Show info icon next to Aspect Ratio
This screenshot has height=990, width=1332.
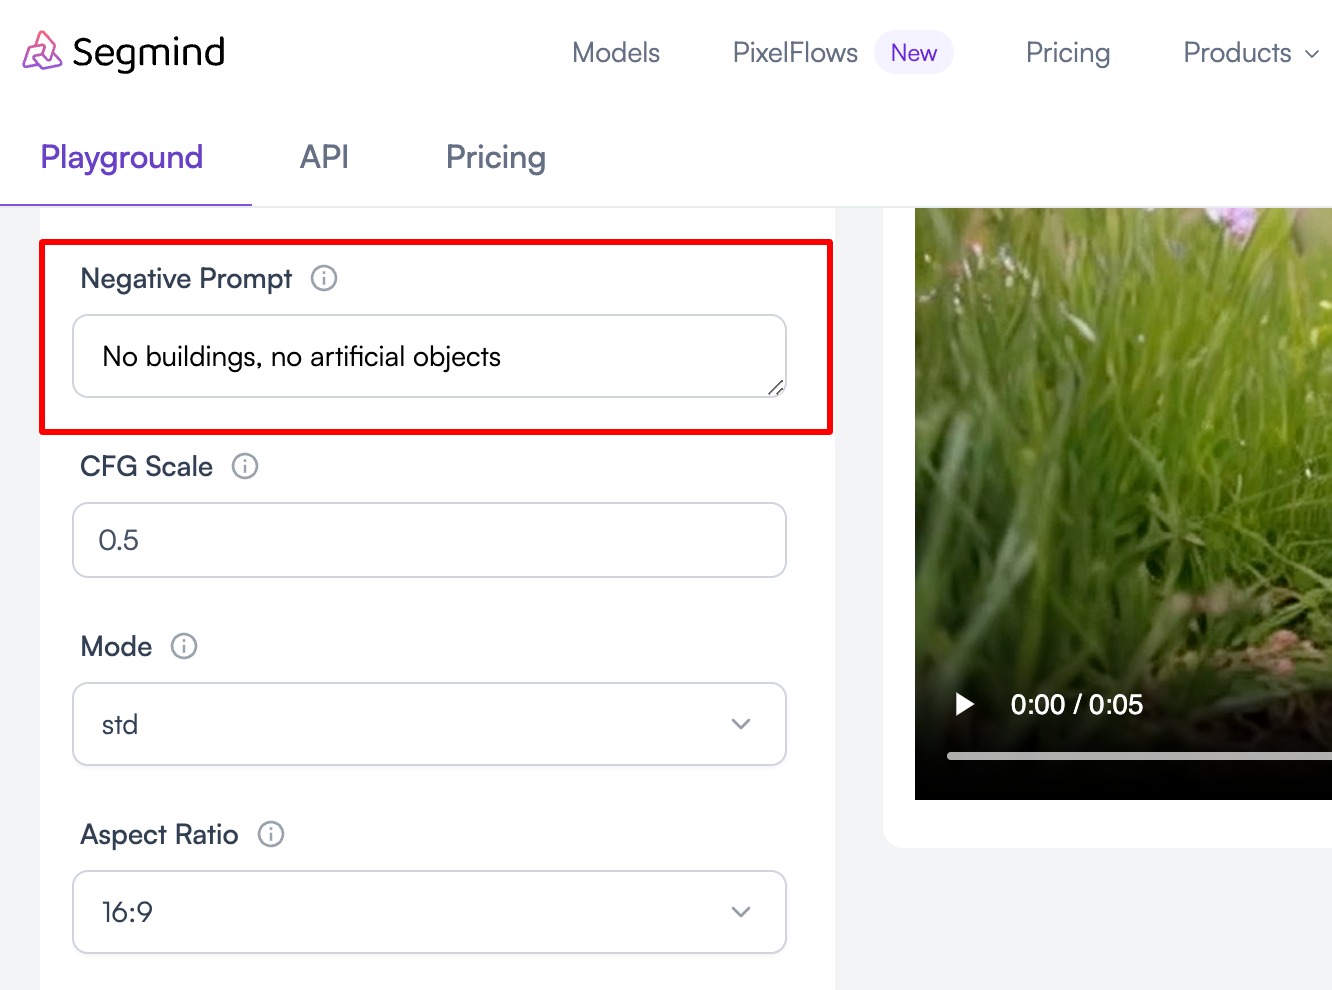[x=271, y=834]
